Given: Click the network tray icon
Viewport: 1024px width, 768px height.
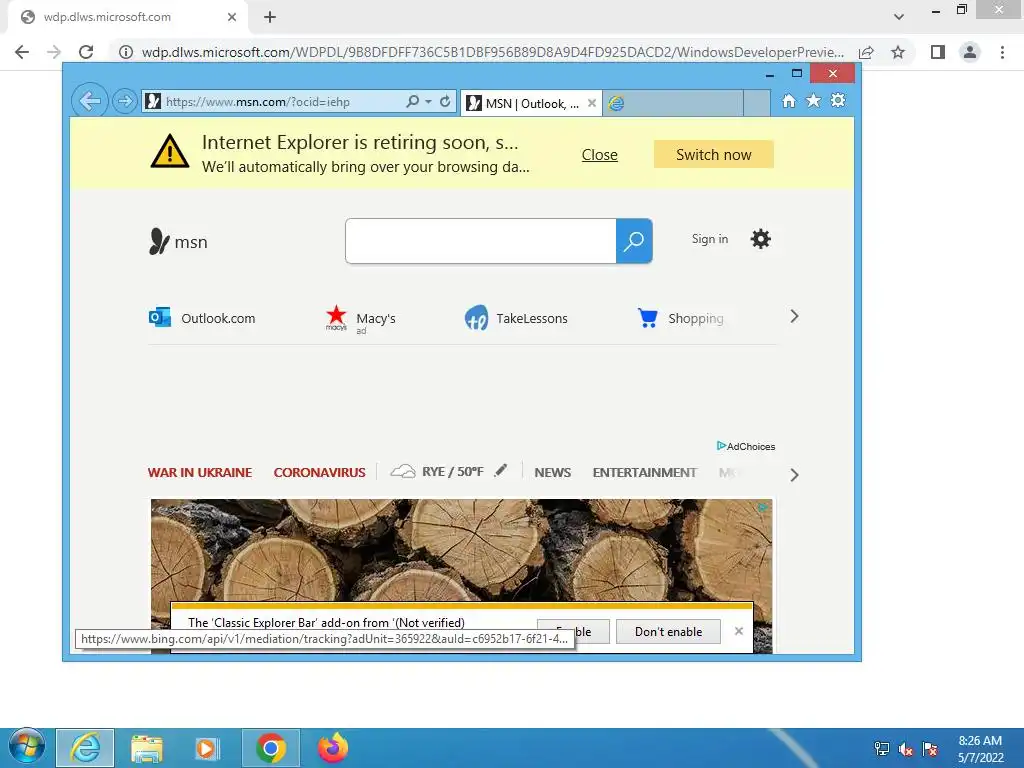Looking at the screenshot, I should click(x=882, y=749).
